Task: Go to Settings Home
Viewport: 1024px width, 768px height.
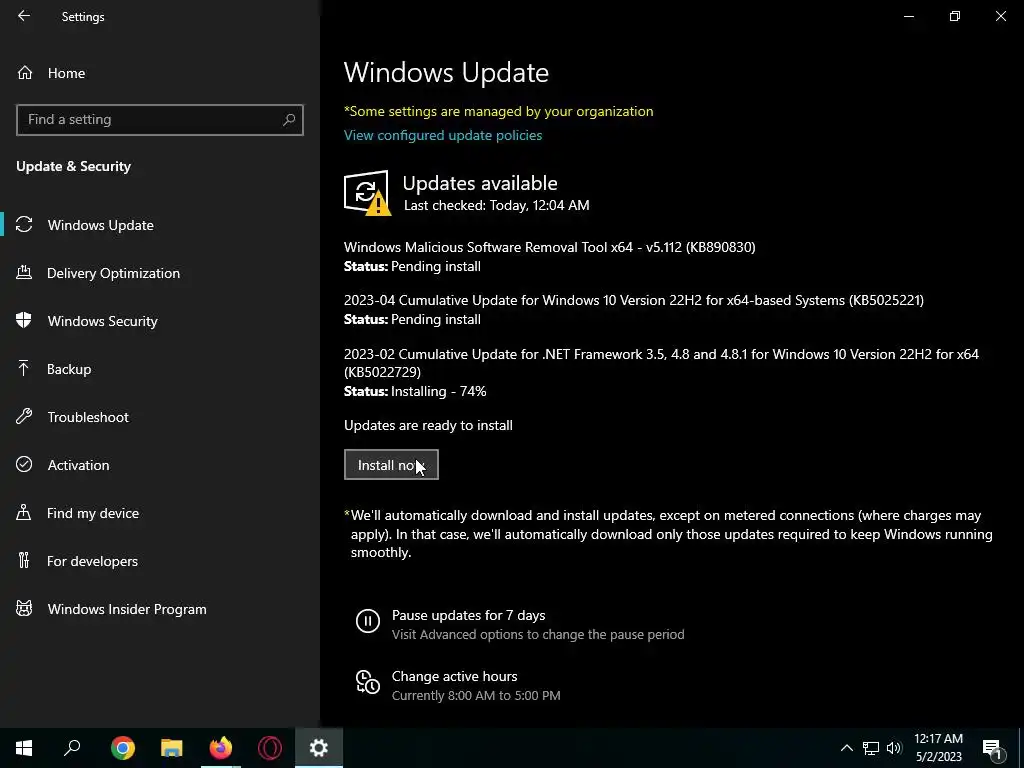Action: coord(66,73)
